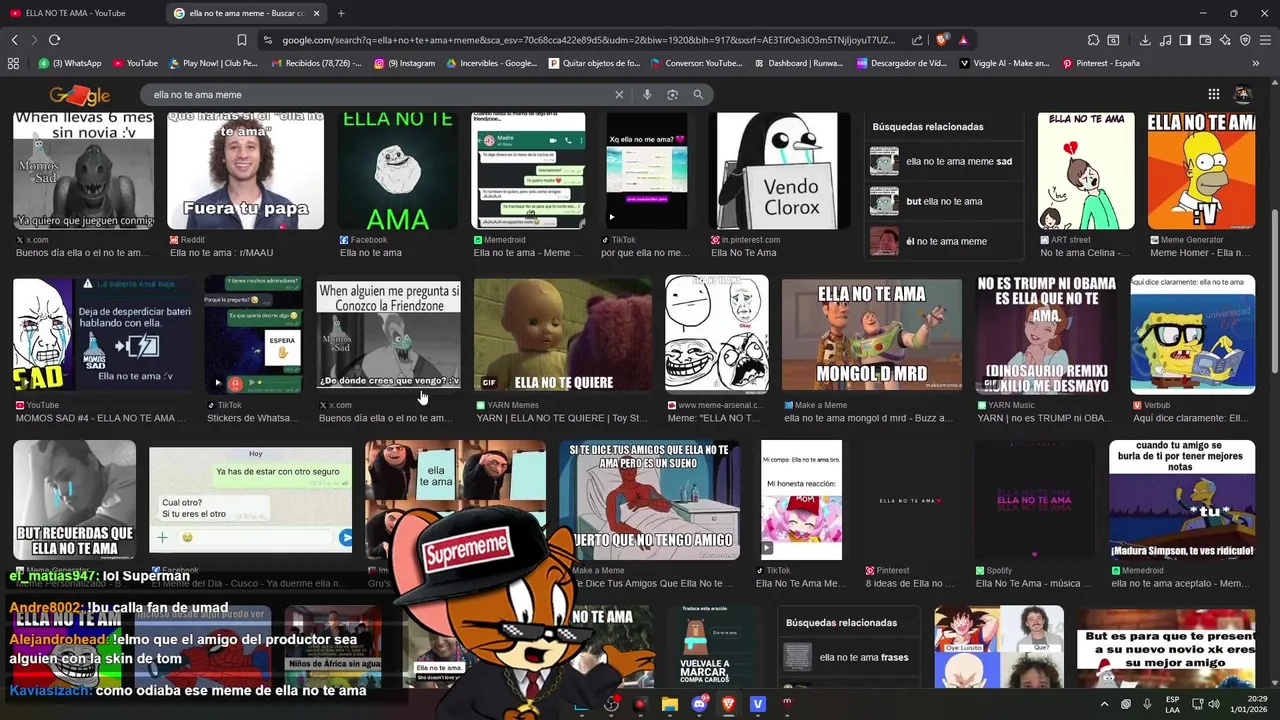Open the Brave VPN shield icon
This screenshot has width=1280, height=720.
click(1245, 40)
